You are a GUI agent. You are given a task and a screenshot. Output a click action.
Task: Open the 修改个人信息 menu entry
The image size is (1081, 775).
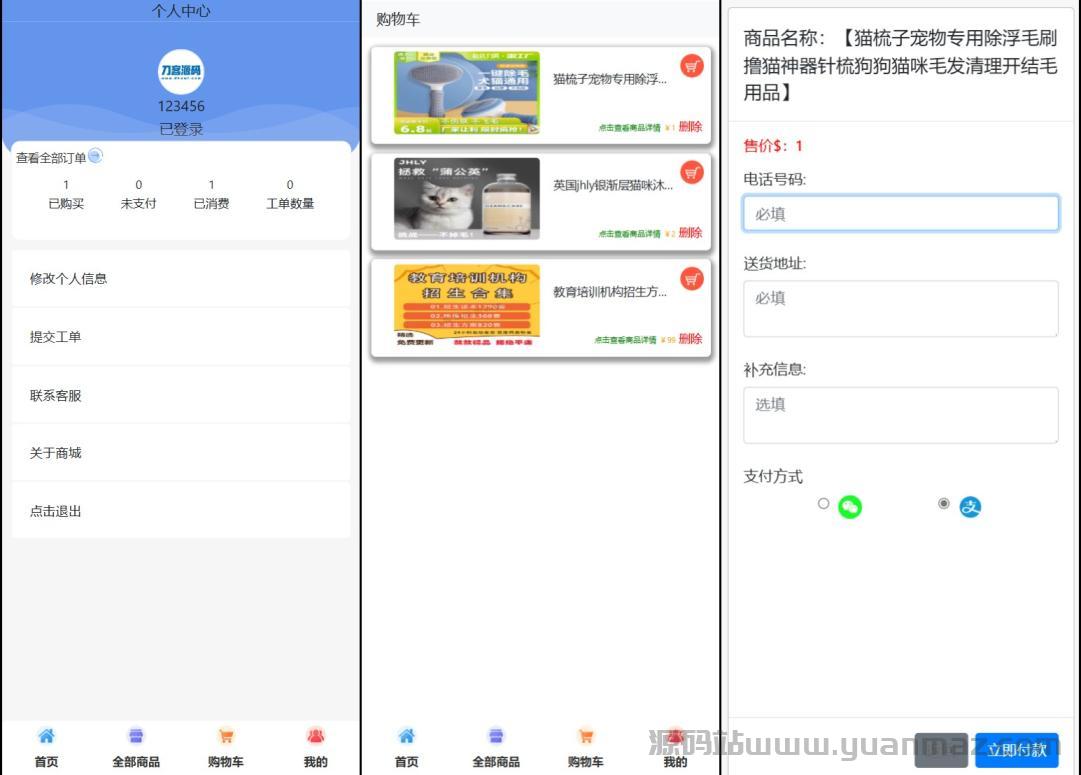click(x=181, y=279)
